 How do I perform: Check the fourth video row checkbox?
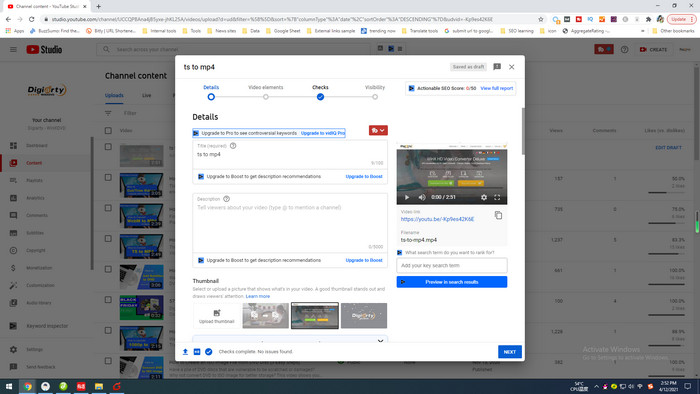pyautogui.click(x=108, y=239)
